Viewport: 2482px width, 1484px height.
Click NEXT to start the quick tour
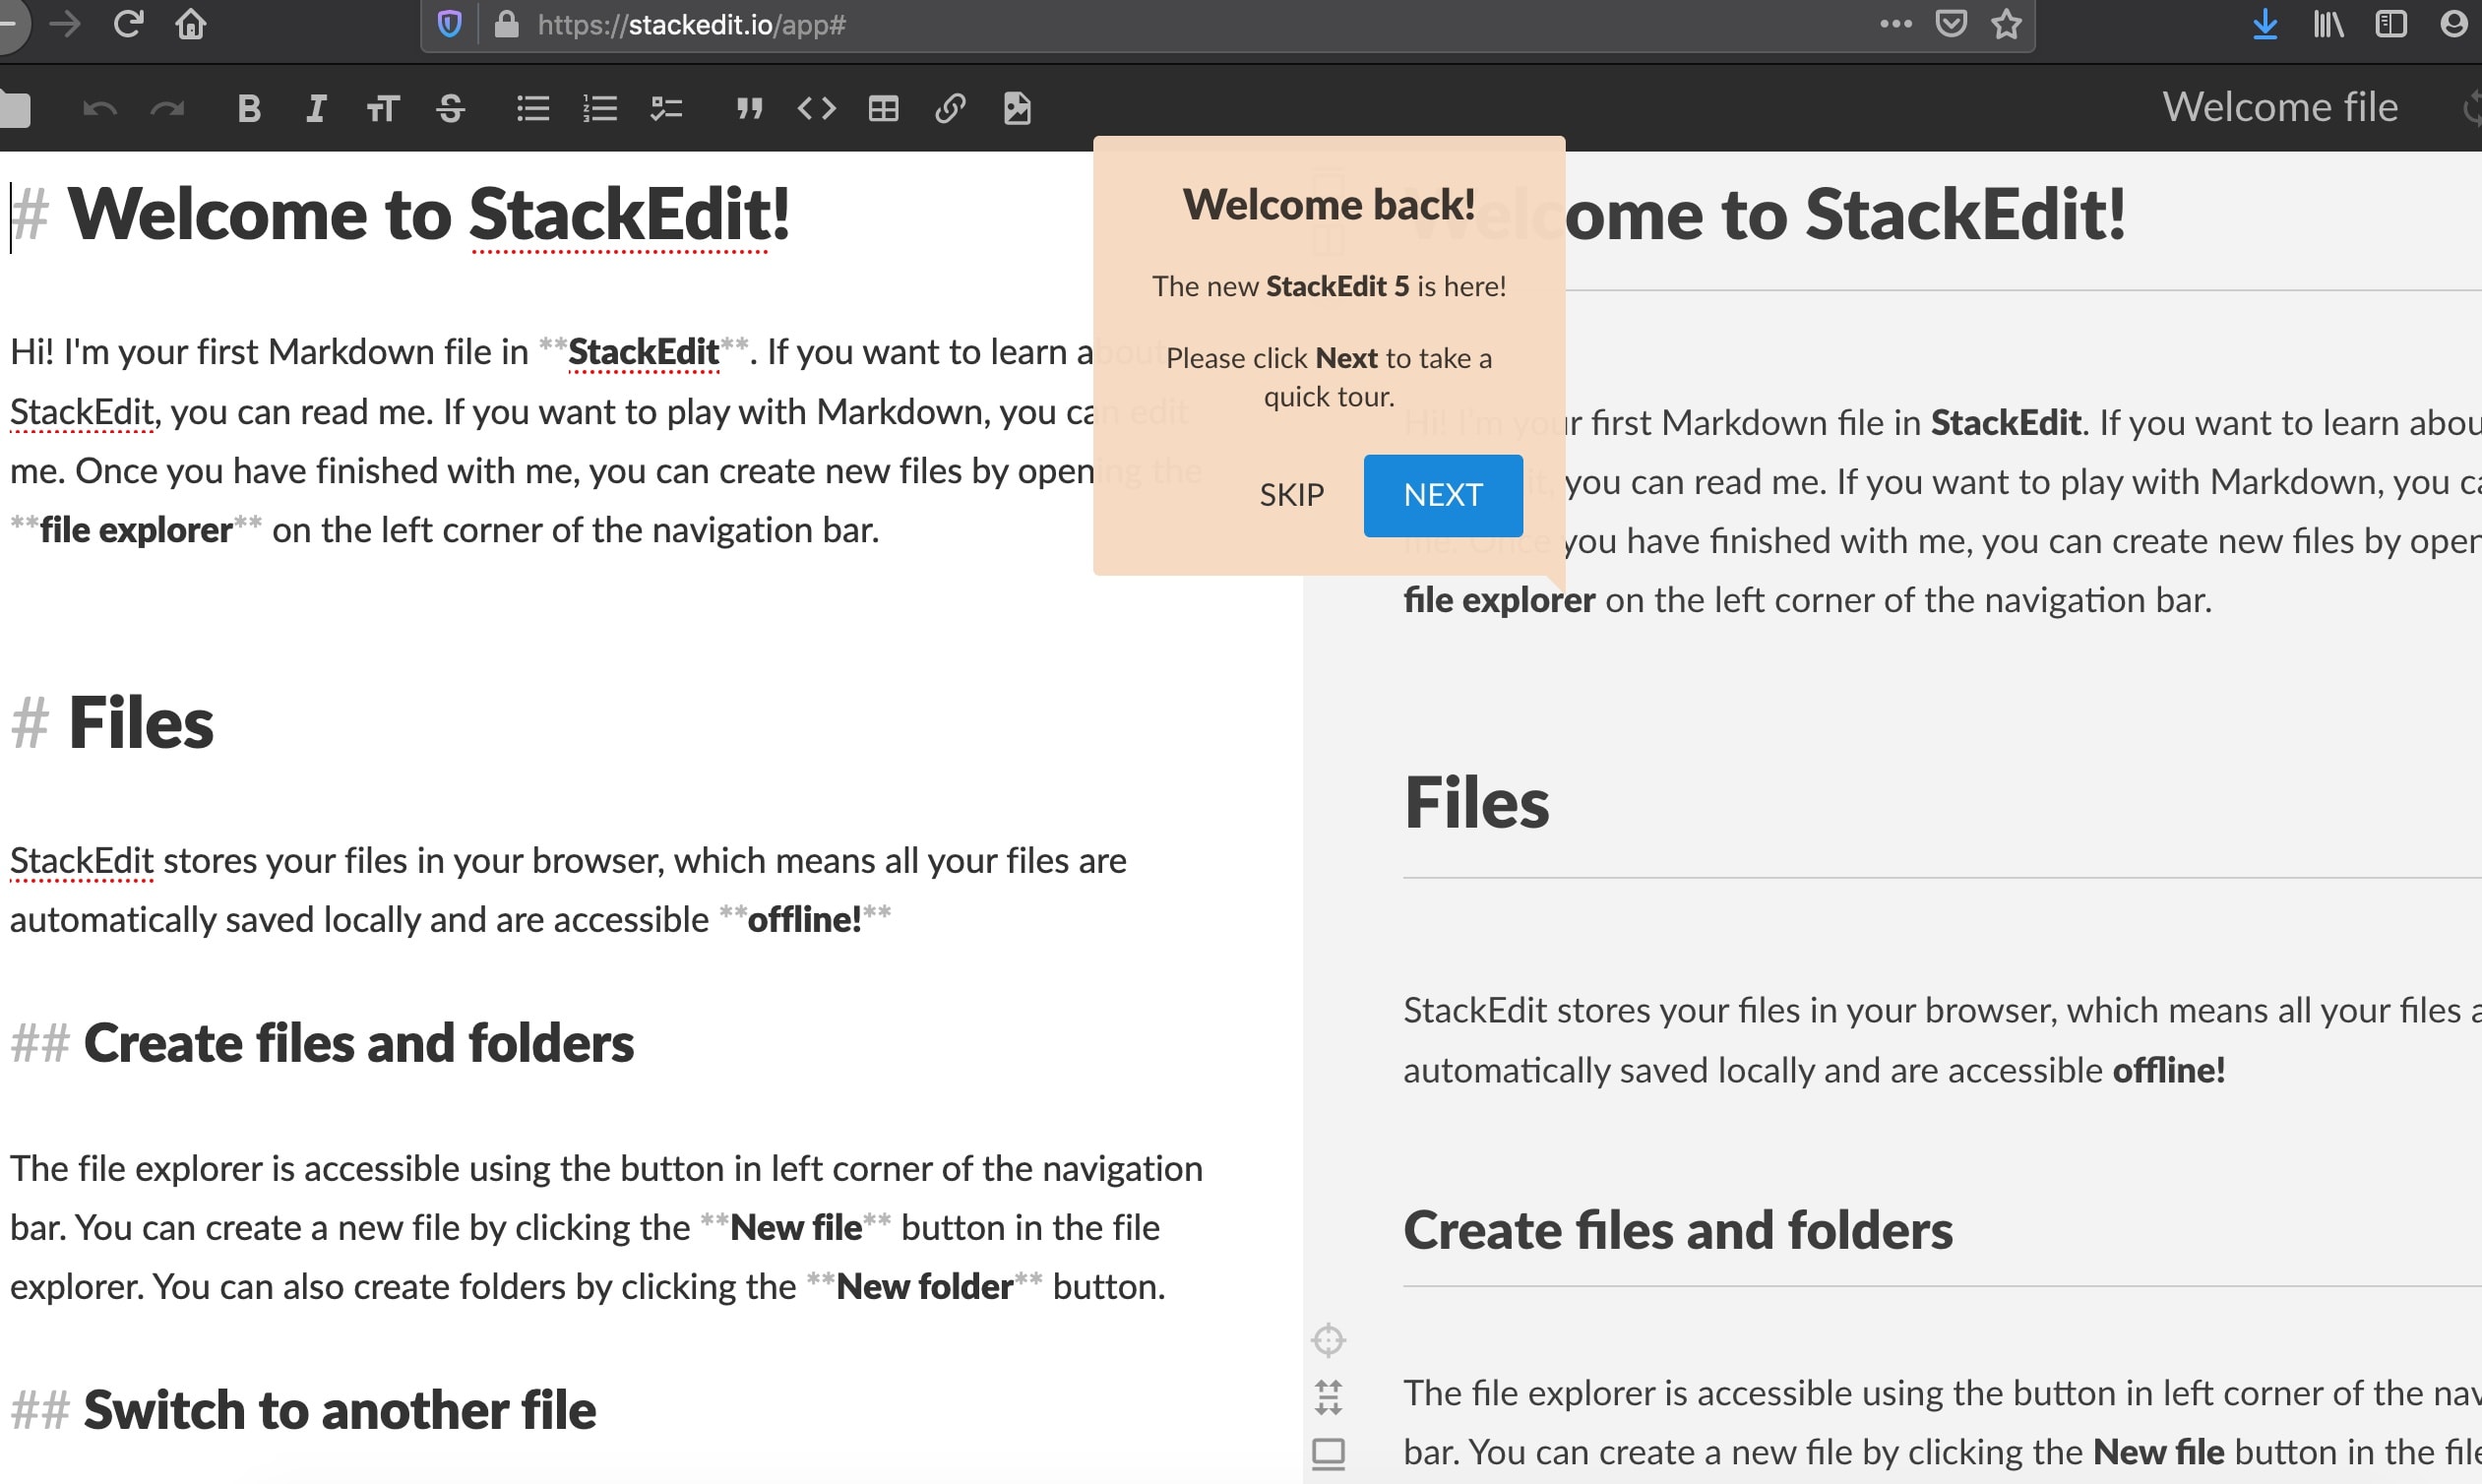[1443, 495]
